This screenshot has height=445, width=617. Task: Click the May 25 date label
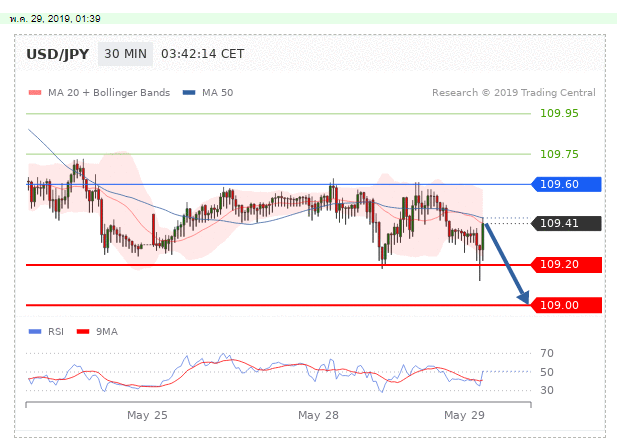click(147, 415)
